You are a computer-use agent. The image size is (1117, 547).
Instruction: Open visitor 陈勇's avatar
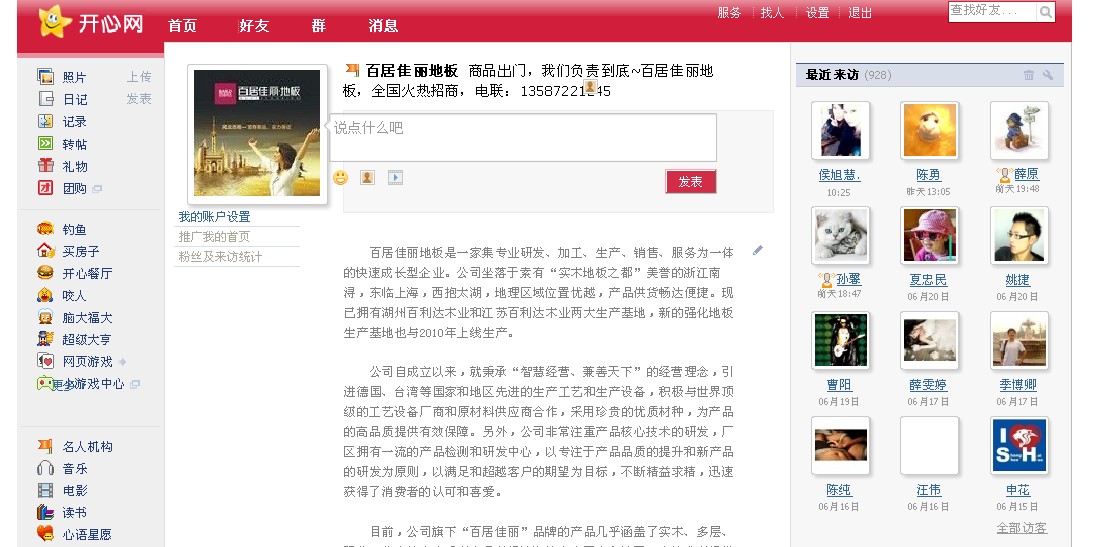pos(929,130)
